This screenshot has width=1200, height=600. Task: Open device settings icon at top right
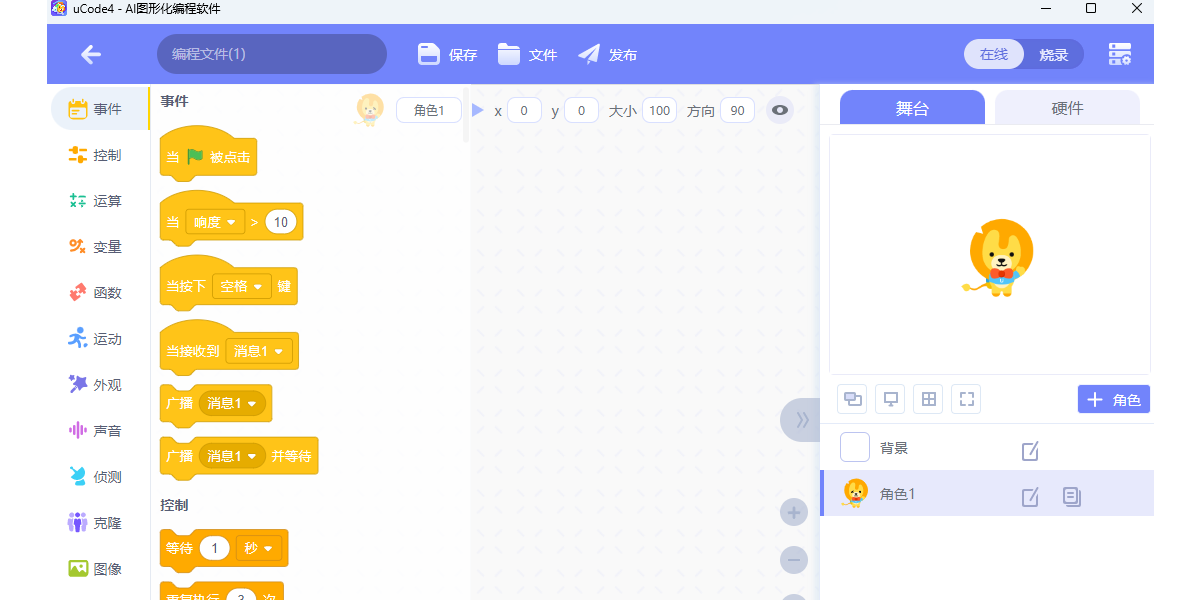(x=1120, y=55)
